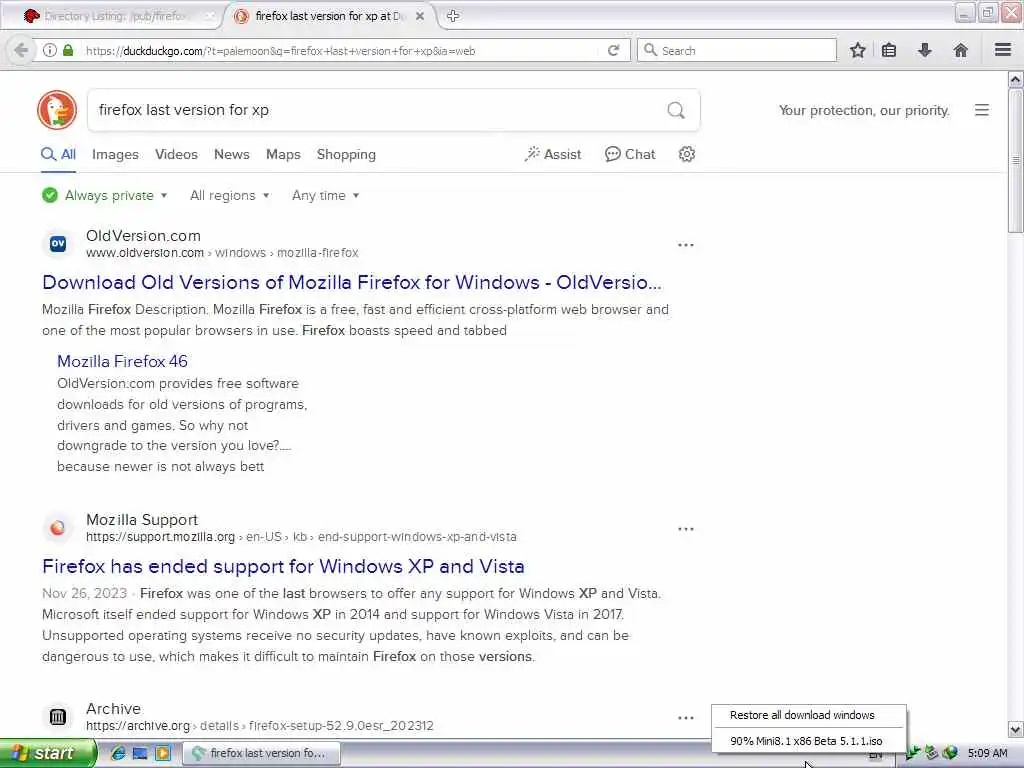Click the OldVersion.com site name
The image size is (1024, 768).
click(143, 236)
